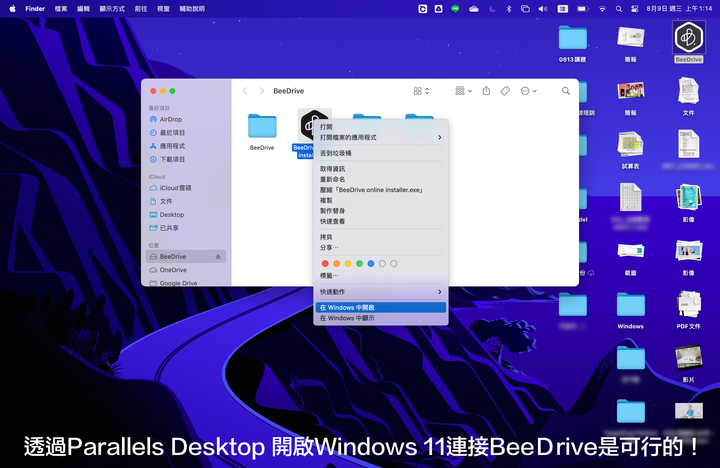This screenshot has height=468, width=720.
Task: Apply the blue tag color
Action: coord(371,264)
